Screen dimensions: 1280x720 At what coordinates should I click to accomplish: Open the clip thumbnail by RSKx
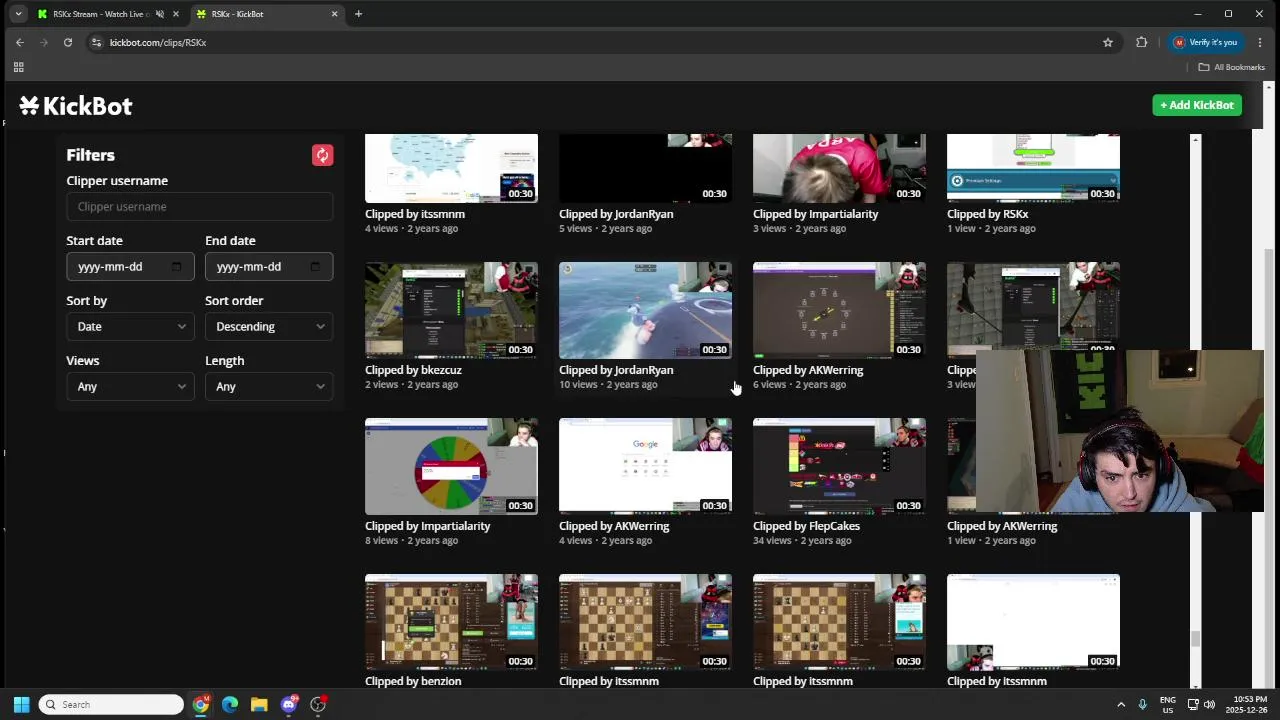pyautogui.click(x=1033, y=168)
